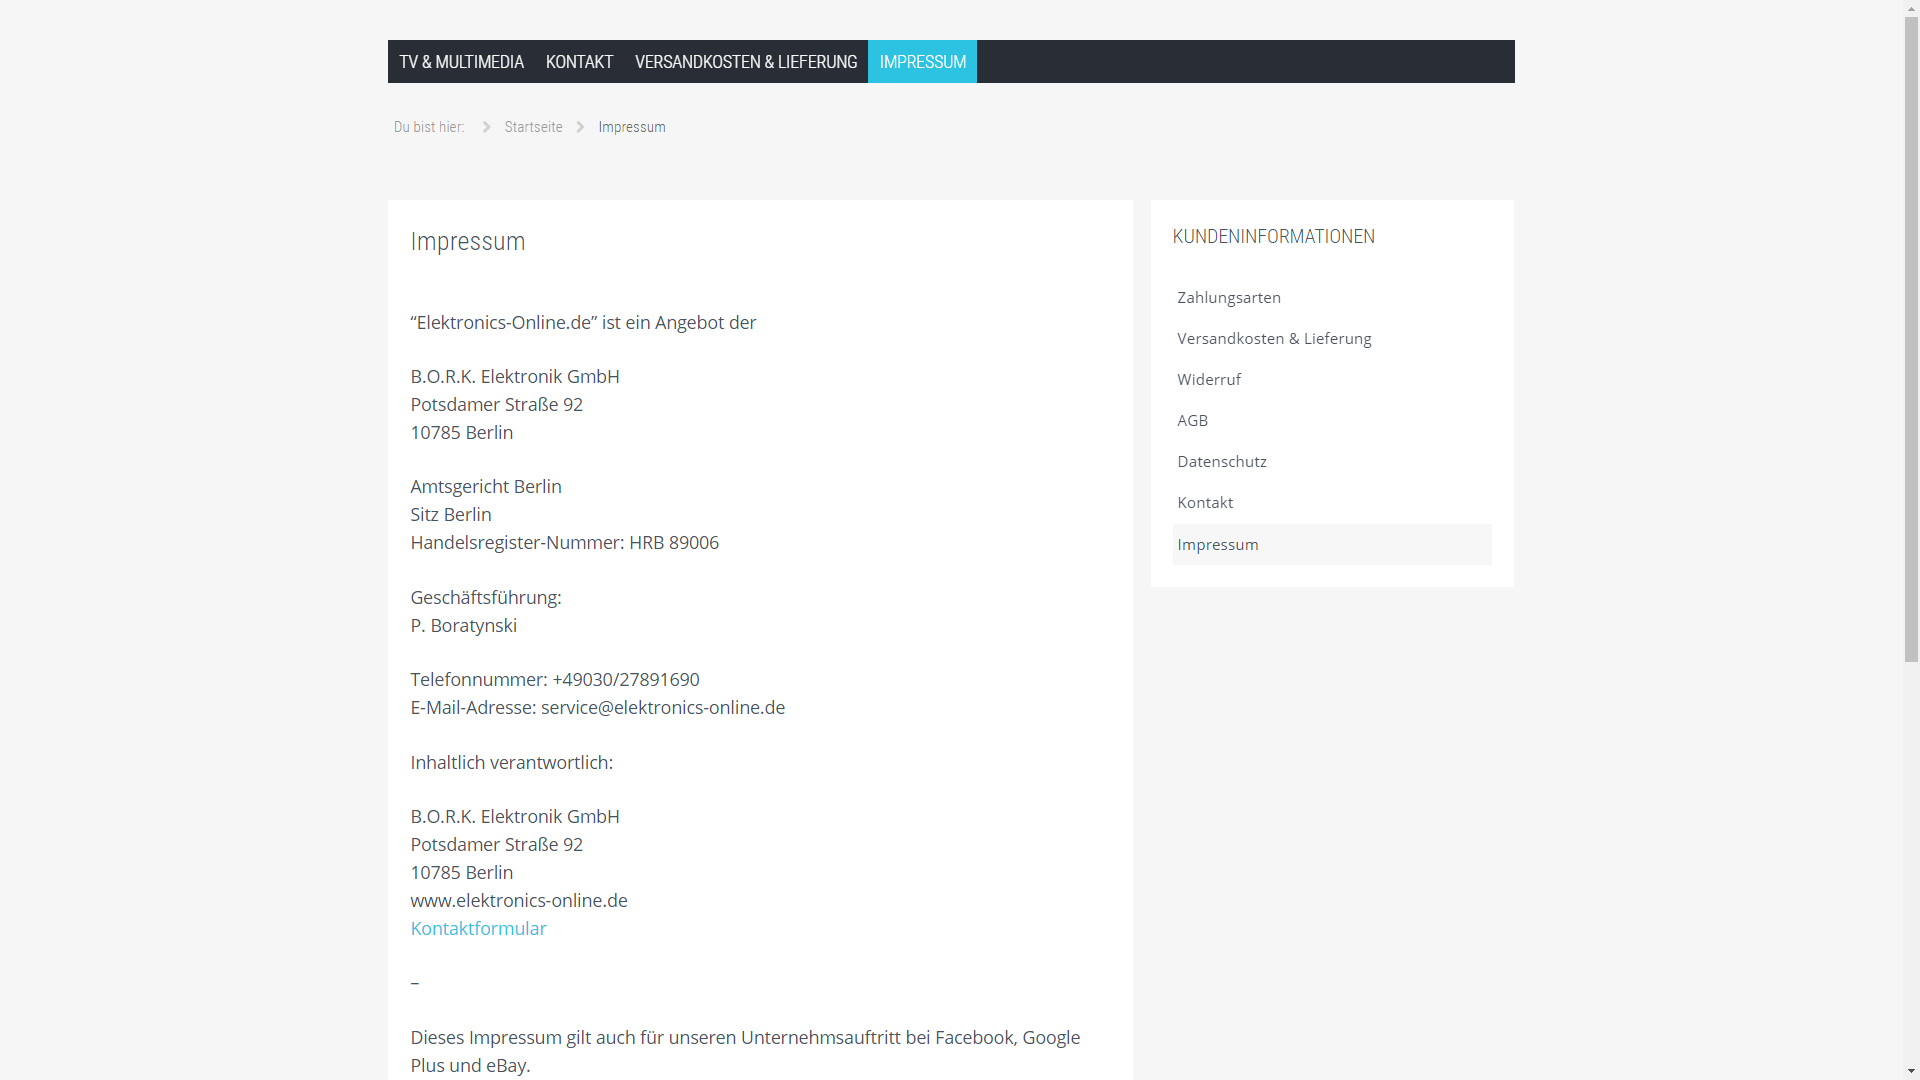Image resolution: width=1920 pixels, height=1080 pixels.
Task: Open Zahlungsarten in the sidebar
Action: coord(1331,297)
